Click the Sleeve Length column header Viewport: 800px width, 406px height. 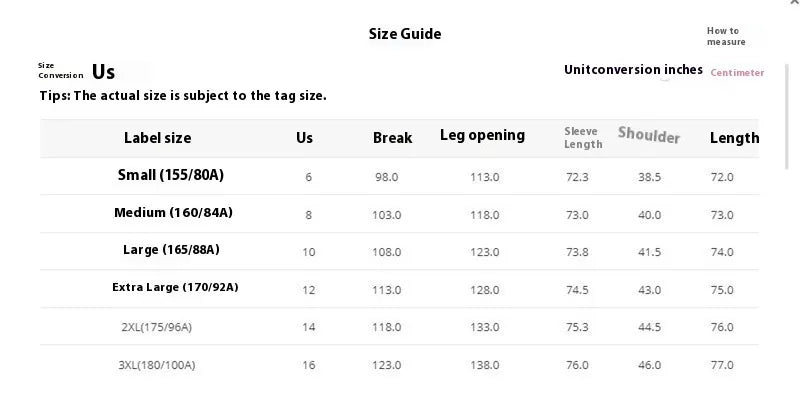click(583, 138)
